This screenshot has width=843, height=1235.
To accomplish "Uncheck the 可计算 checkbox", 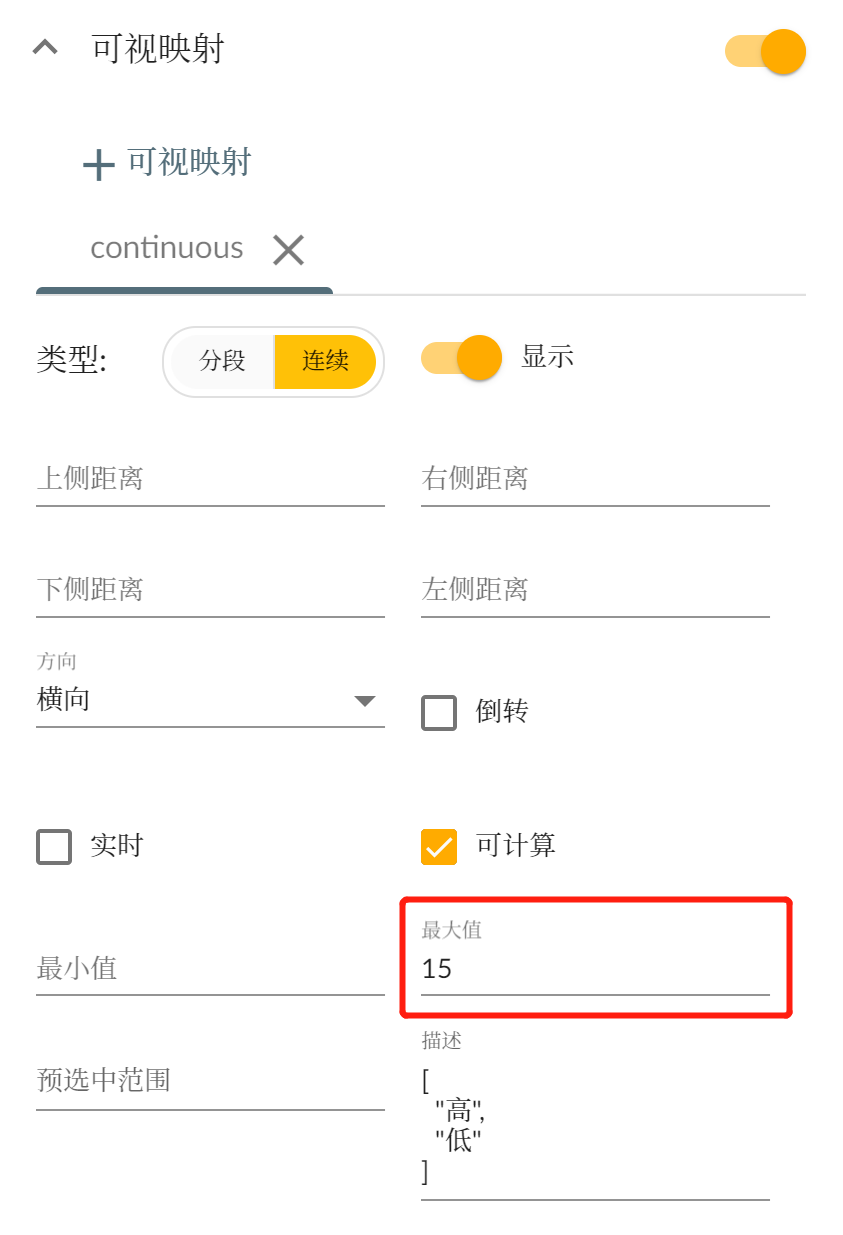I will point(439,847).
